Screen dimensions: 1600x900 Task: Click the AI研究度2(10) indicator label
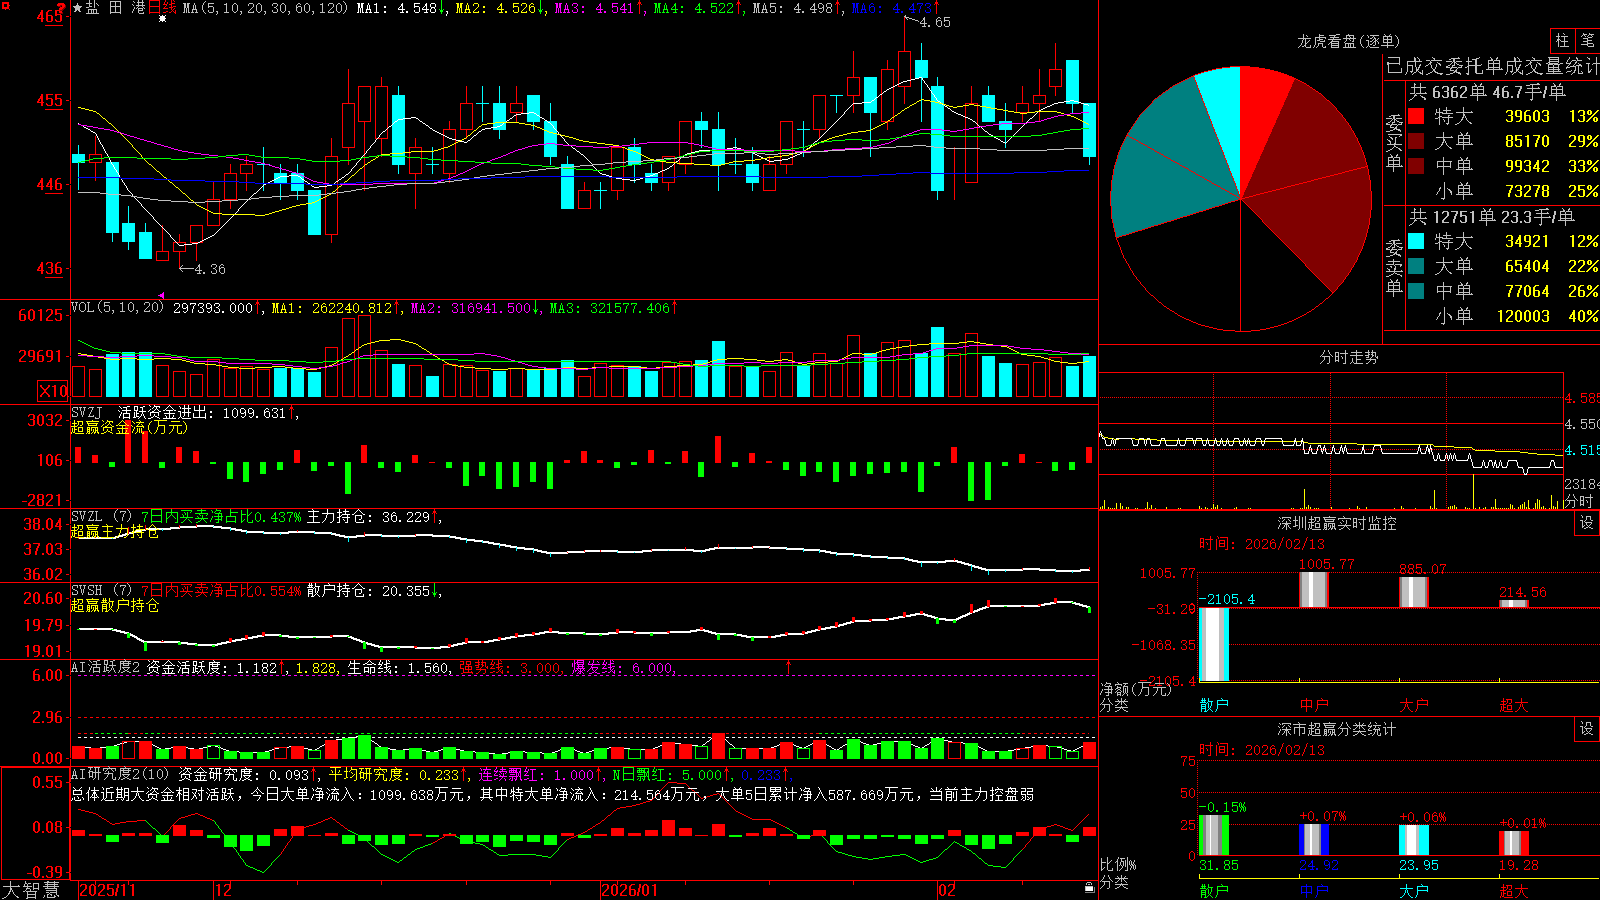tap(120, 774)
